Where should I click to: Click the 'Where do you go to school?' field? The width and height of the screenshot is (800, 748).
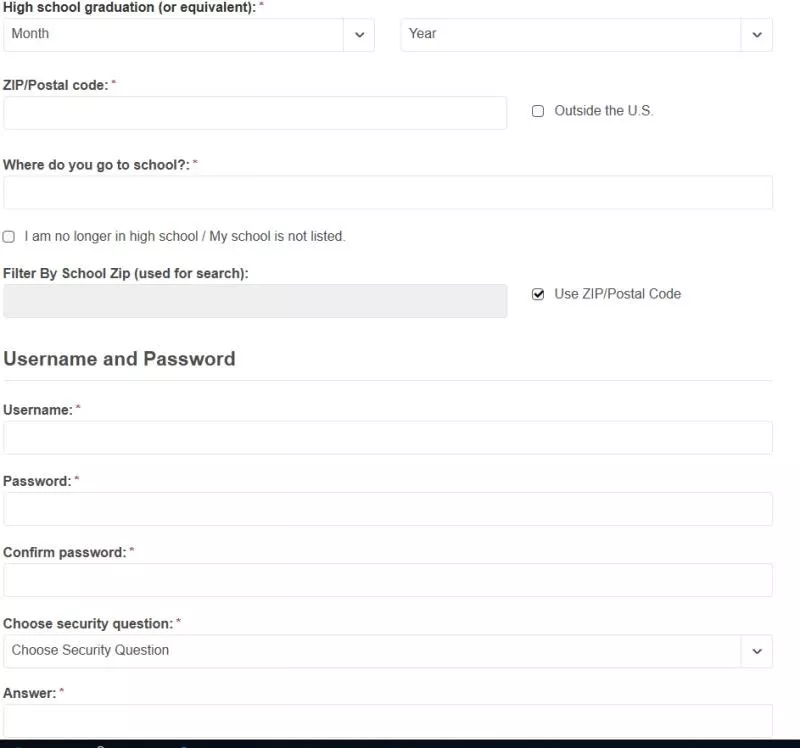[388, 192]
